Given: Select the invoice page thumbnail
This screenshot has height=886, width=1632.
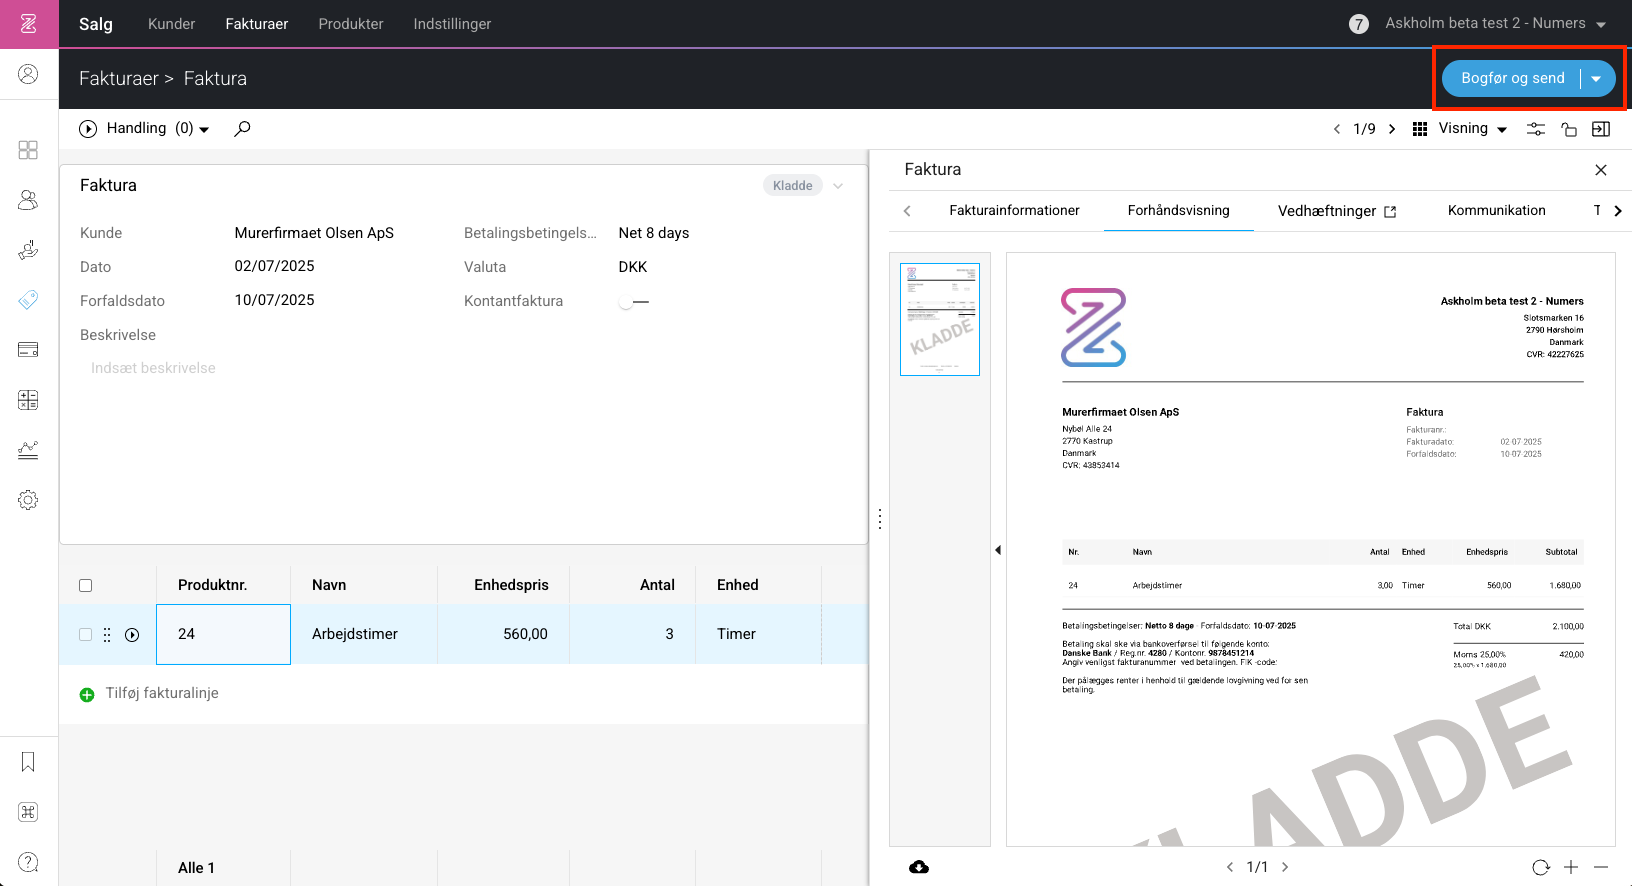Looking at the screenshot, I should 940,319.
